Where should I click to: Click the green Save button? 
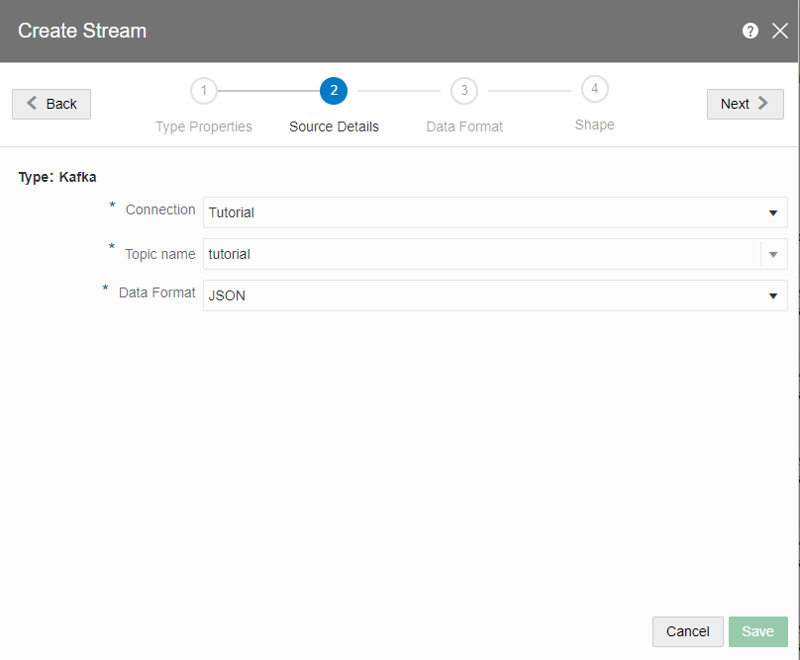tap(758, 631)
